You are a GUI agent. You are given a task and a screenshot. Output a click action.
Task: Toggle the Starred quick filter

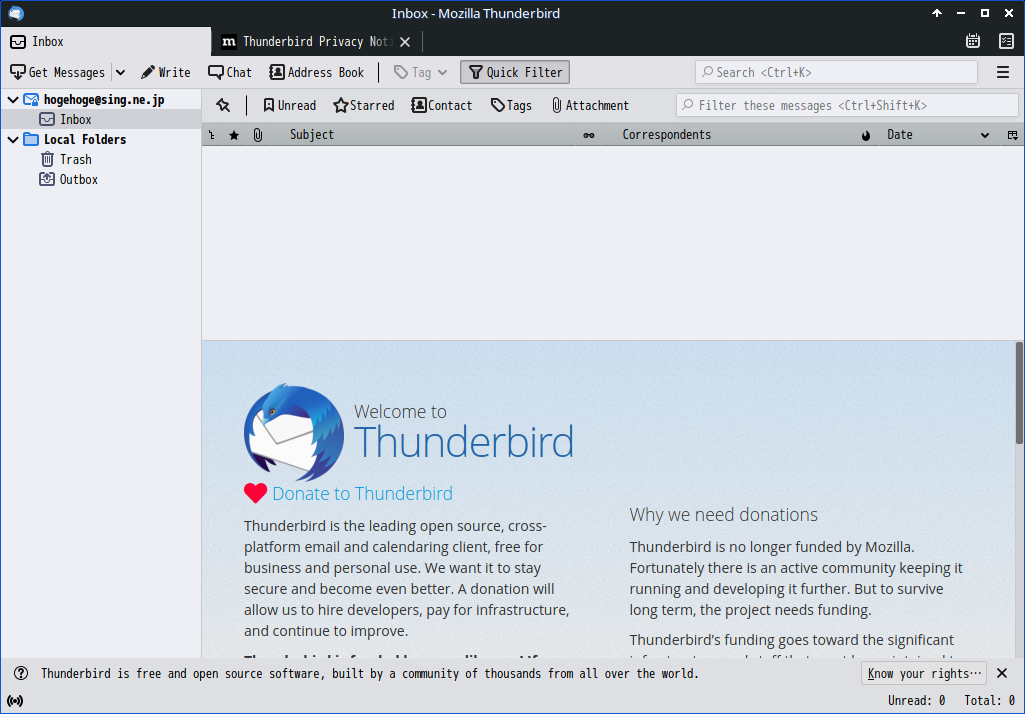tap(363, 105)
